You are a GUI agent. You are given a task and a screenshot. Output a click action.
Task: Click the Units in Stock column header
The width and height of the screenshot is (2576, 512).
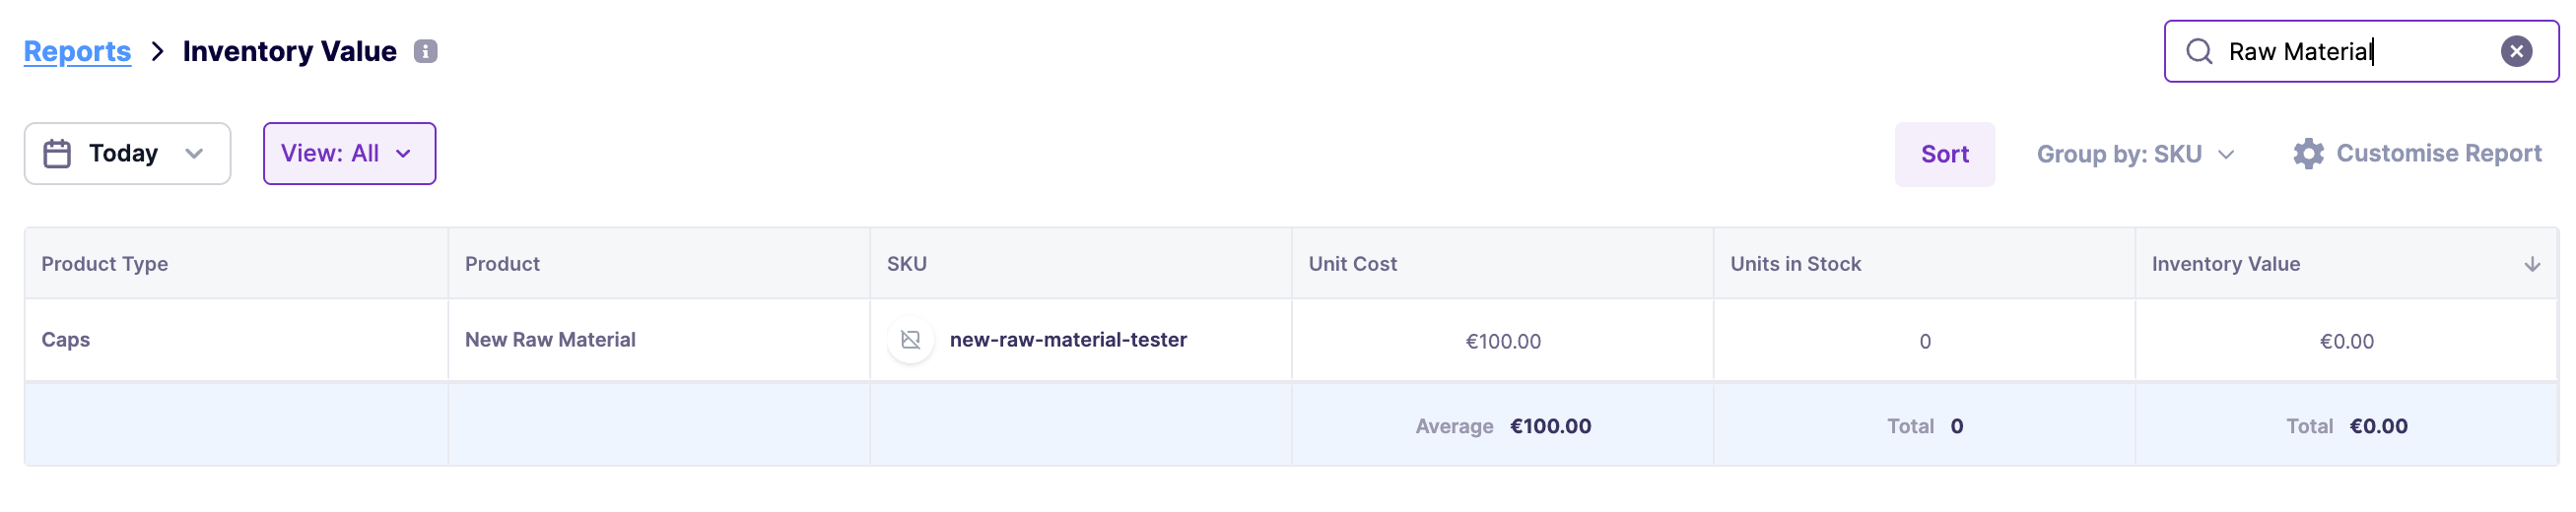pyautogui.click(x=1795, y=264)
